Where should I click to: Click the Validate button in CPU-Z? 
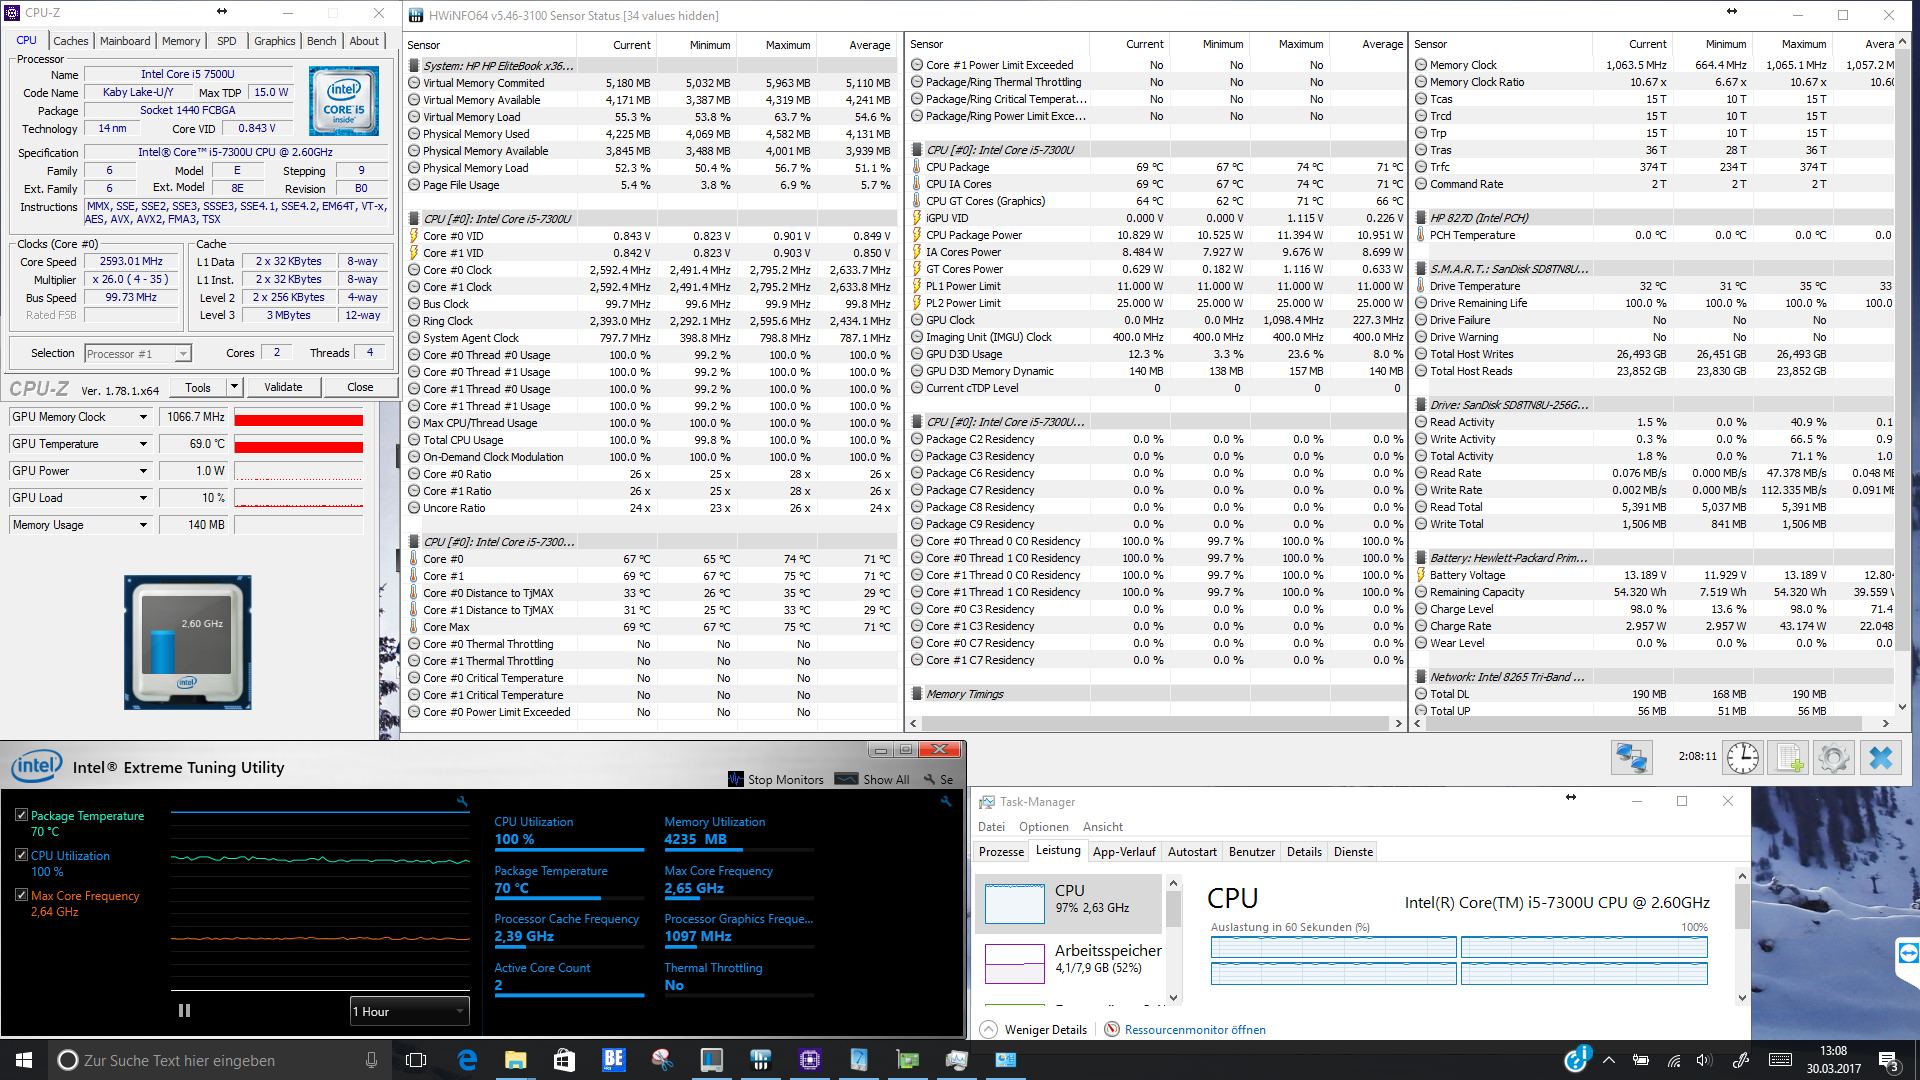point(283,387)
